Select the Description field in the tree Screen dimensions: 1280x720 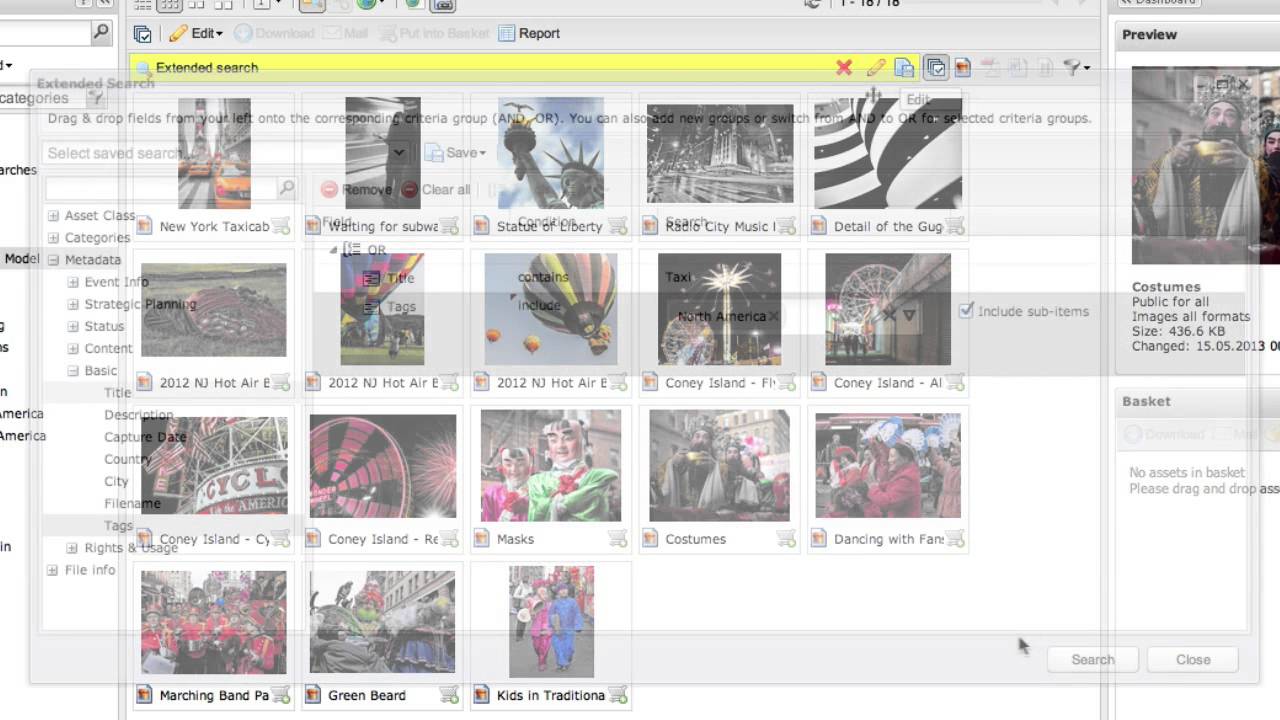tap(138, 414)
